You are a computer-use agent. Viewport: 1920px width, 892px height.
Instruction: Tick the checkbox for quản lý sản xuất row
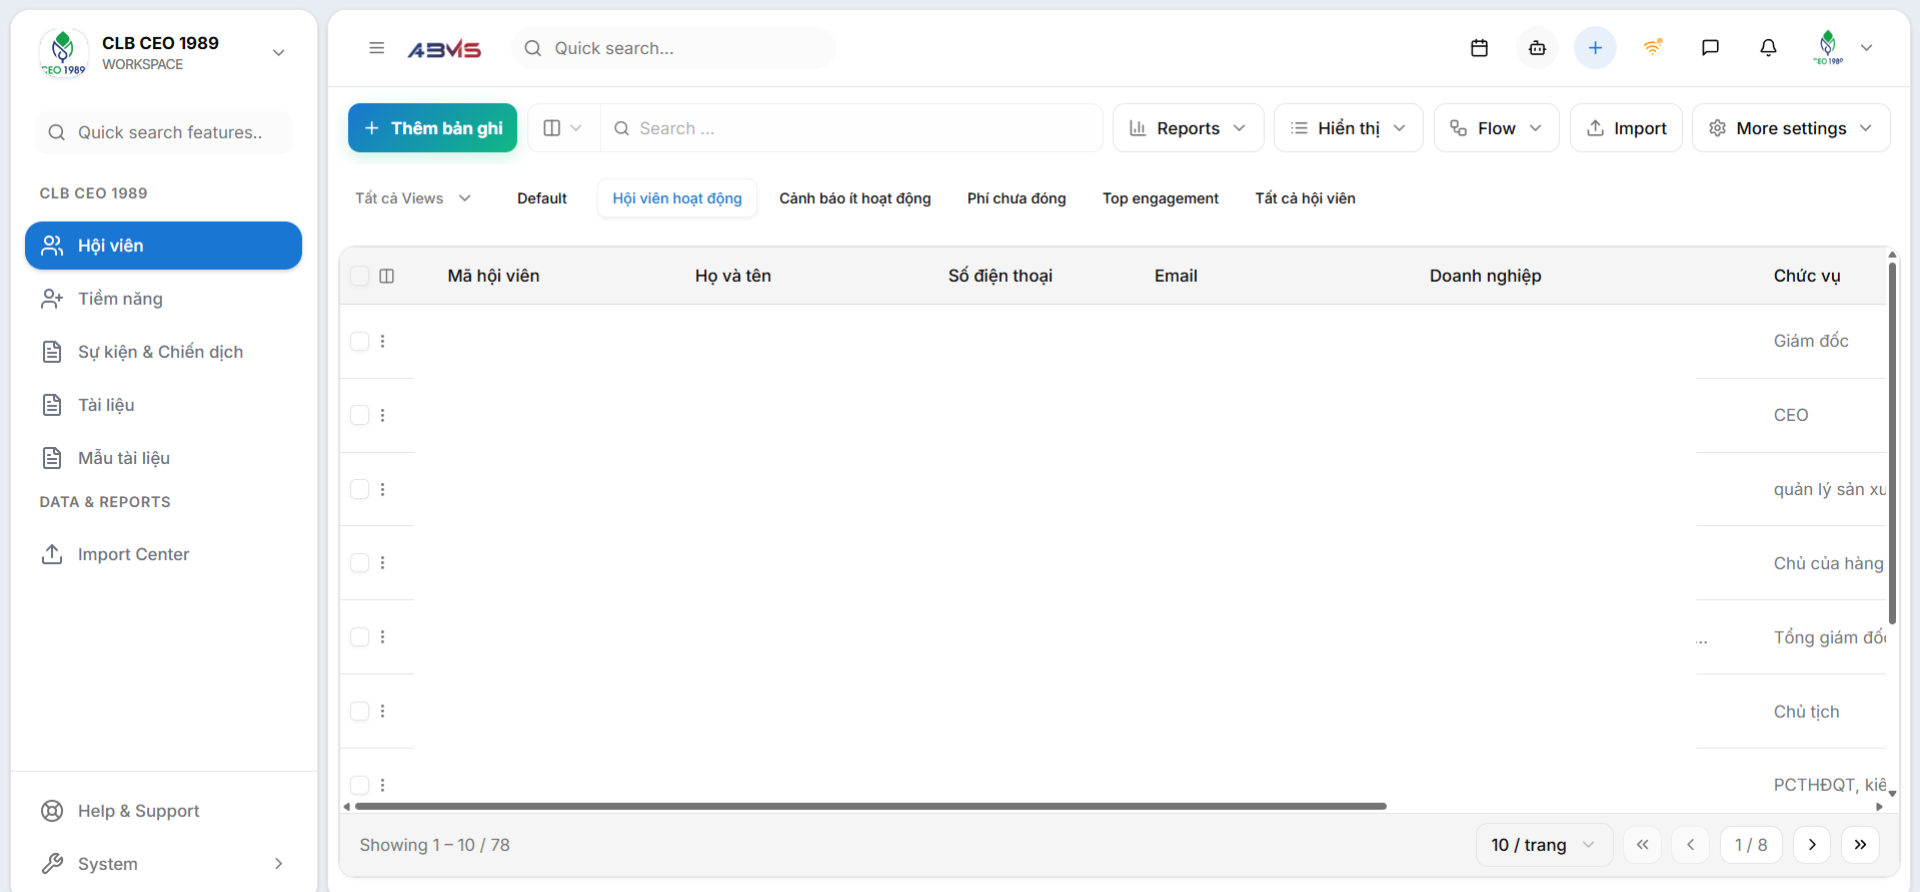360,489
